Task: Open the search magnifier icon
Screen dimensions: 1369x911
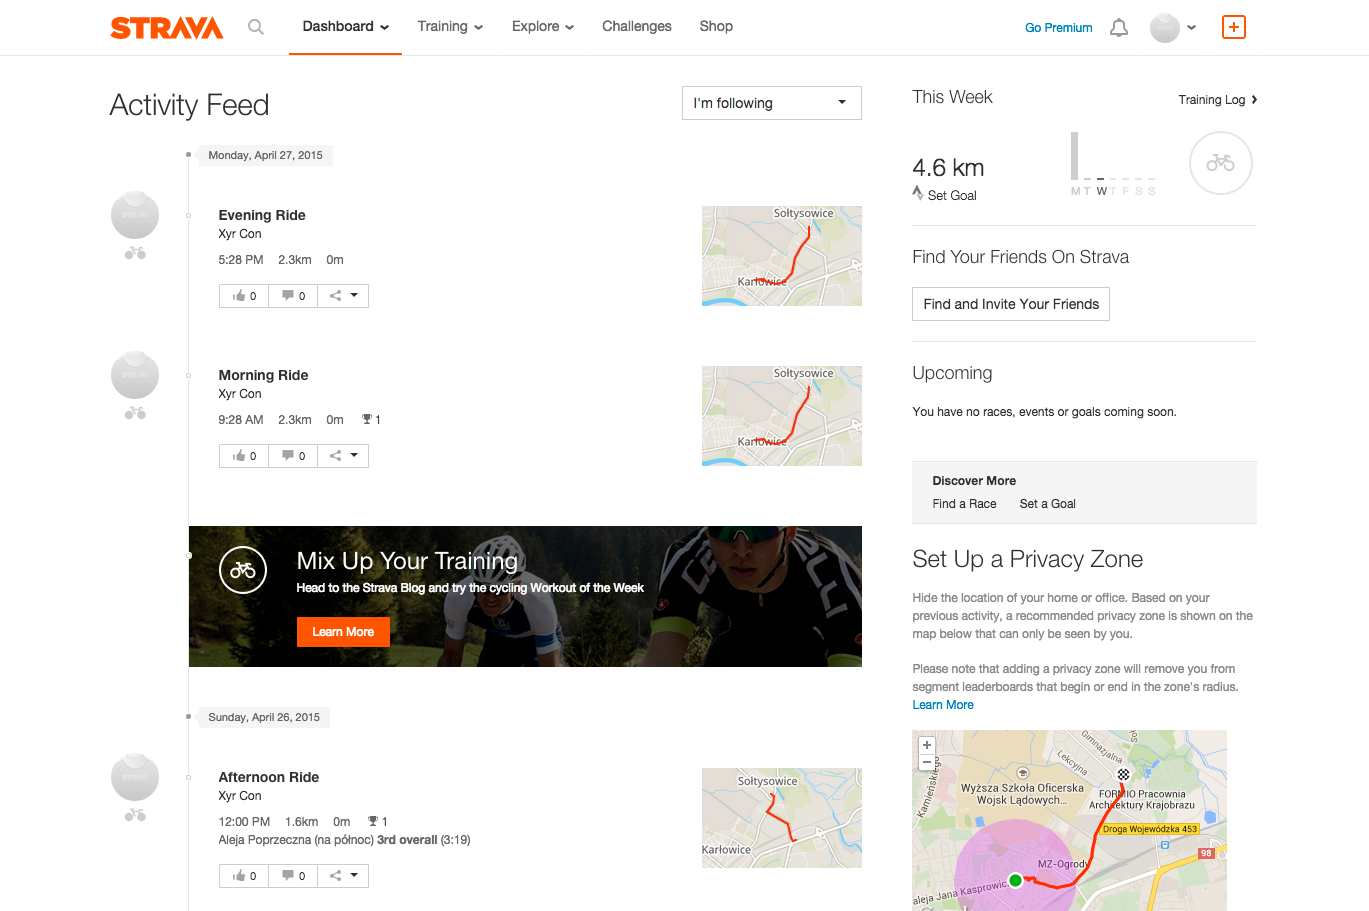Action: tap(256, 27)
